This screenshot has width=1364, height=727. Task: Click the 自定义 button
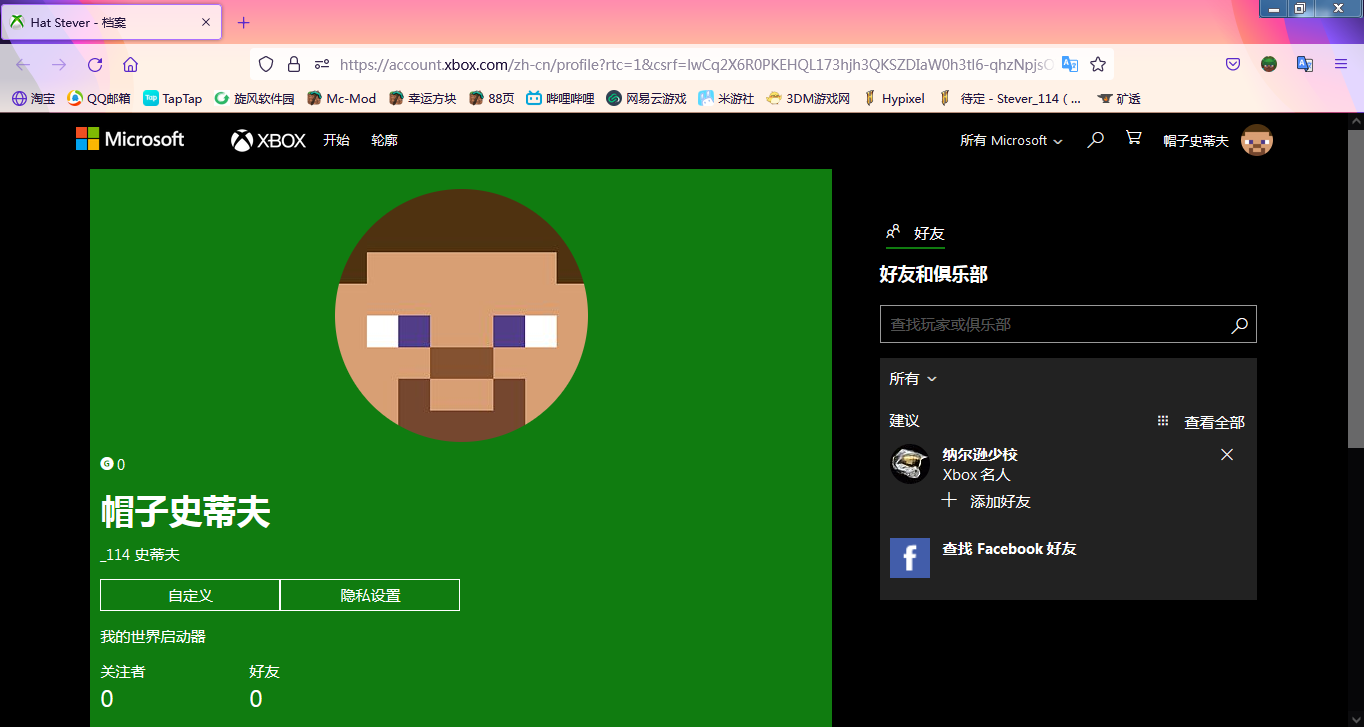pos(190,595)
